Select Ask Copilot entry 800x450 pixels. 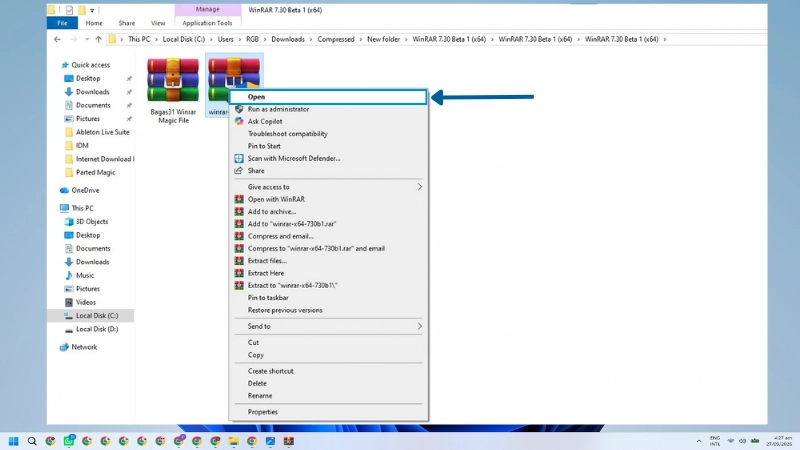click(x=328, y=121)
